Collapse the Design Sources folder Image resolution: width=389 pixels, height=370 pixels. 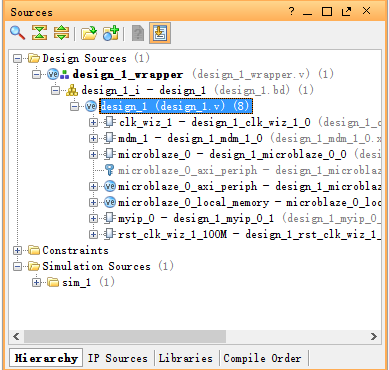pos(17,59)
